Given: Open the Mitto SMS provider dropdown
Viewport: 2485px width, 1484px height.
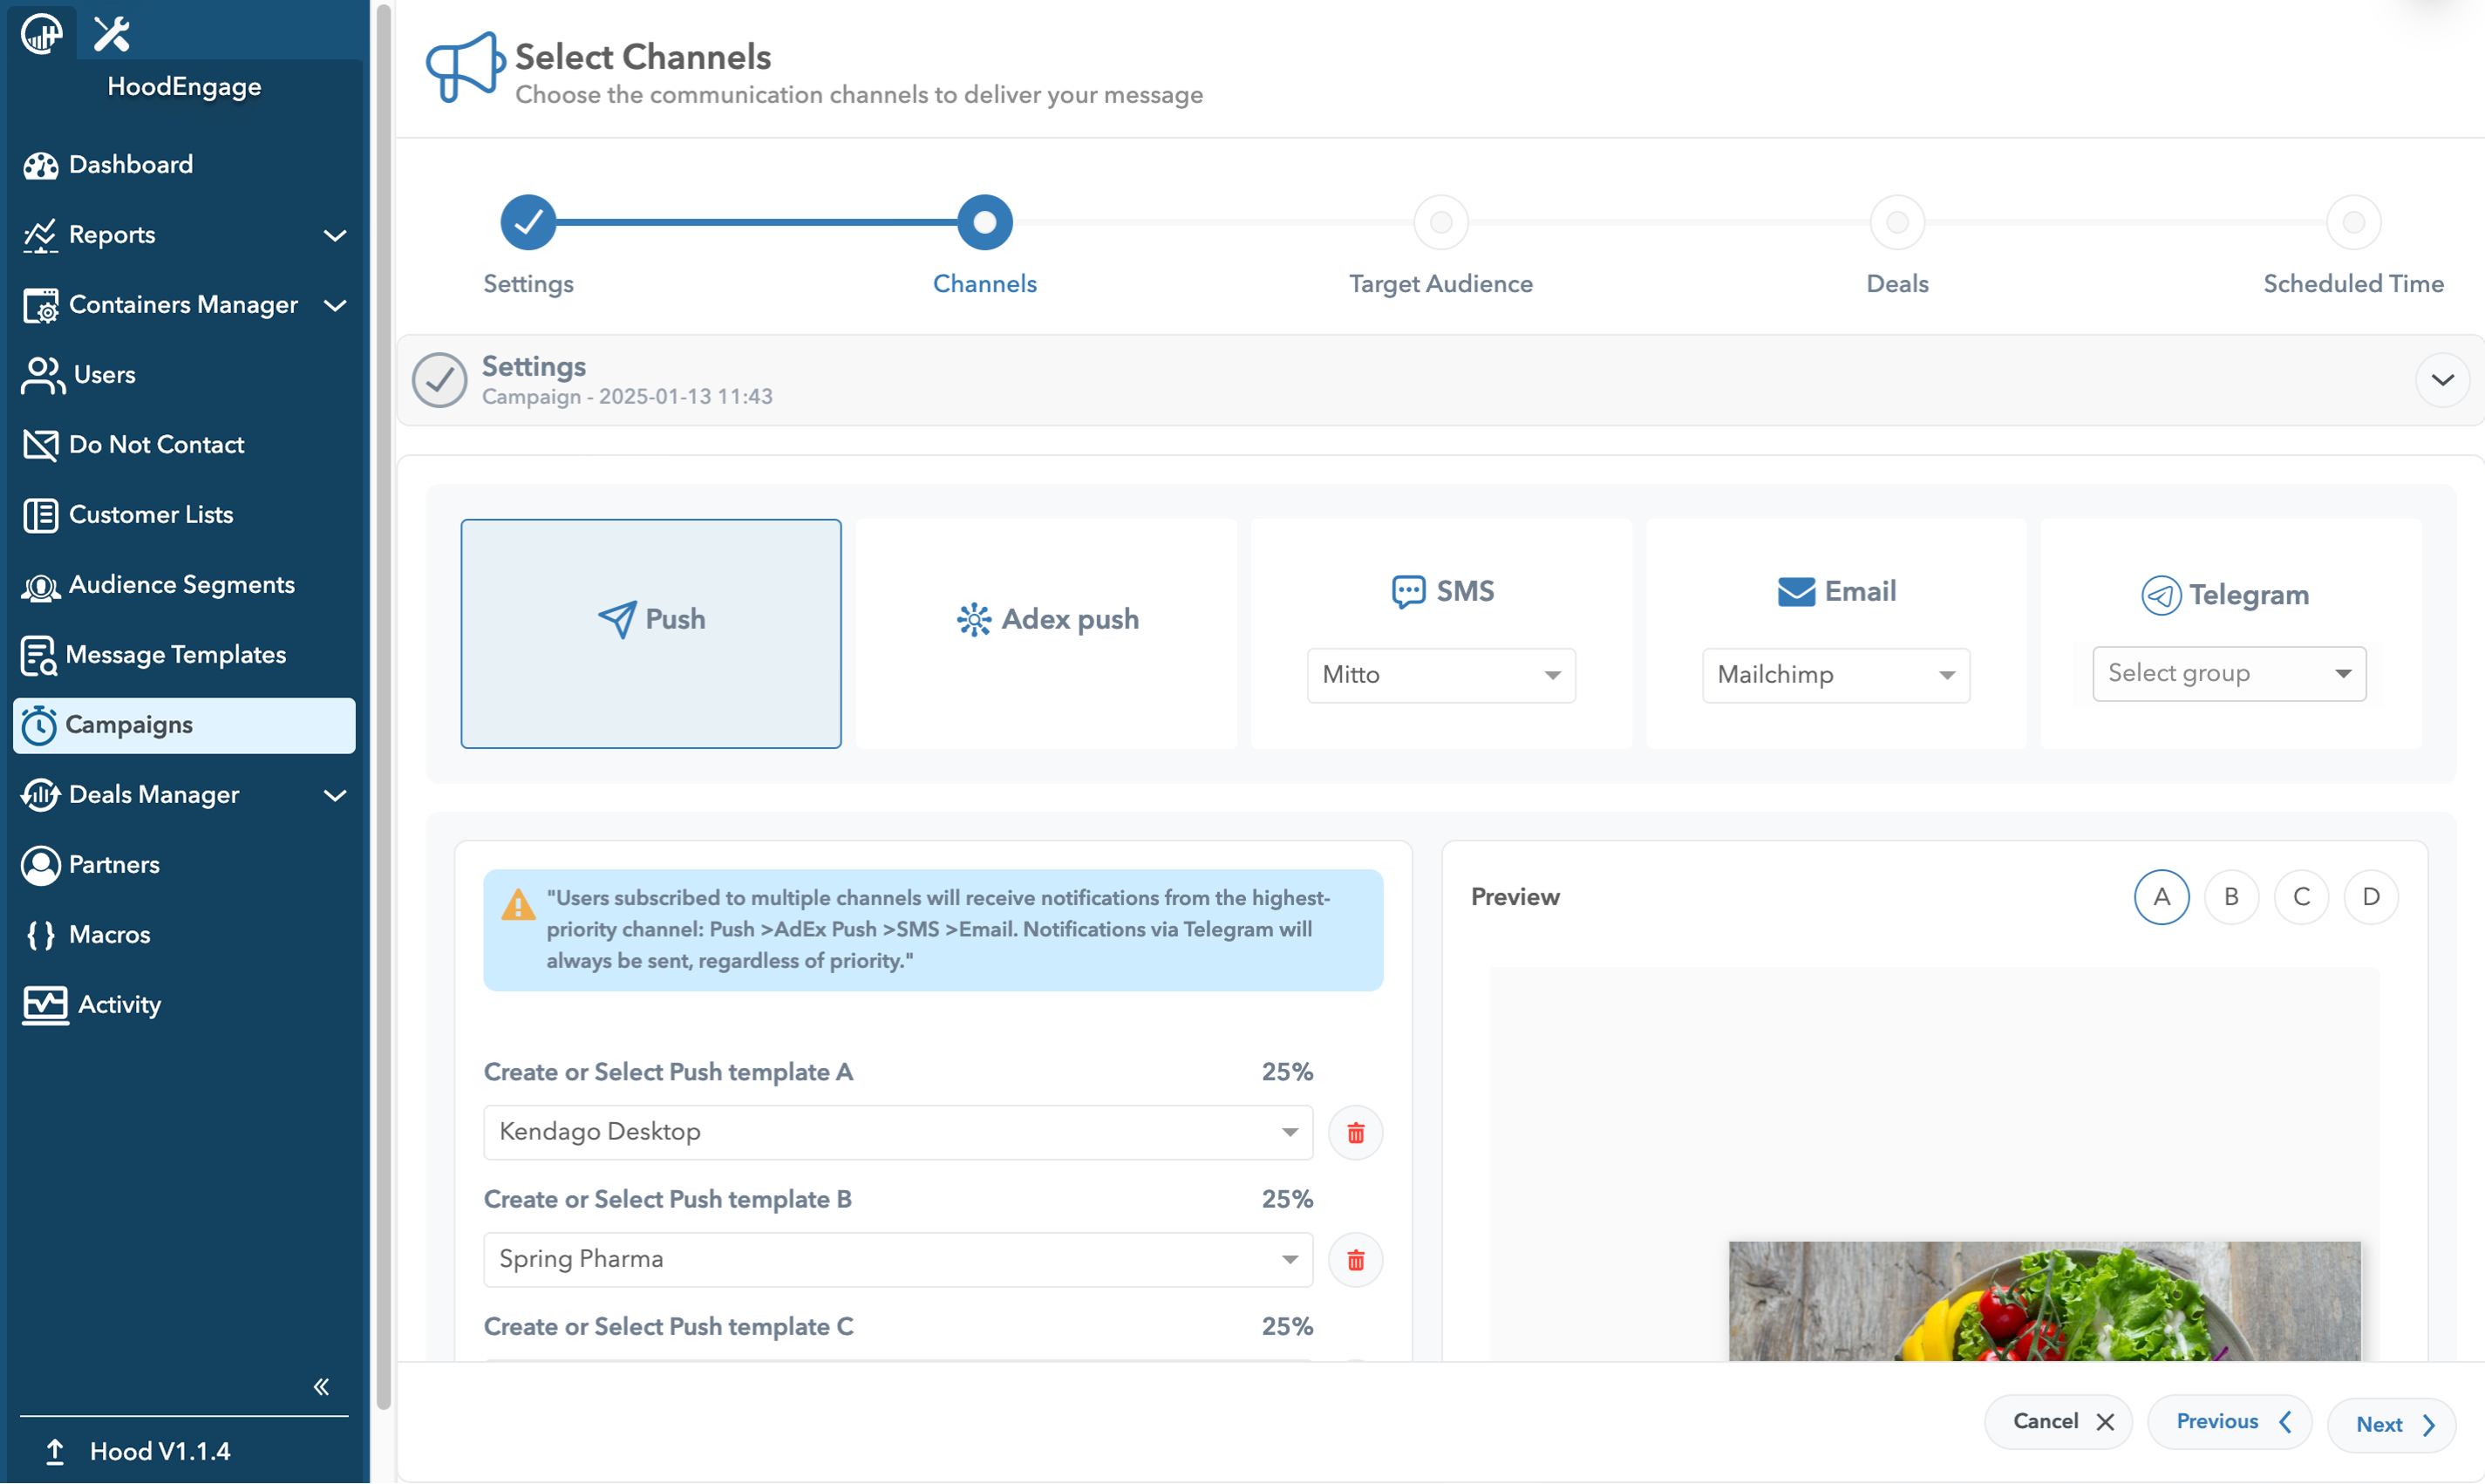Looking at the screenshot, I should 1440,675.
